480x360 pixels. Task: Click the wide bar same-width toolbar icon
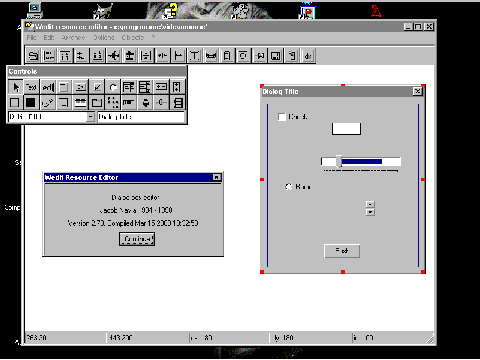click(x=211, y=56)
